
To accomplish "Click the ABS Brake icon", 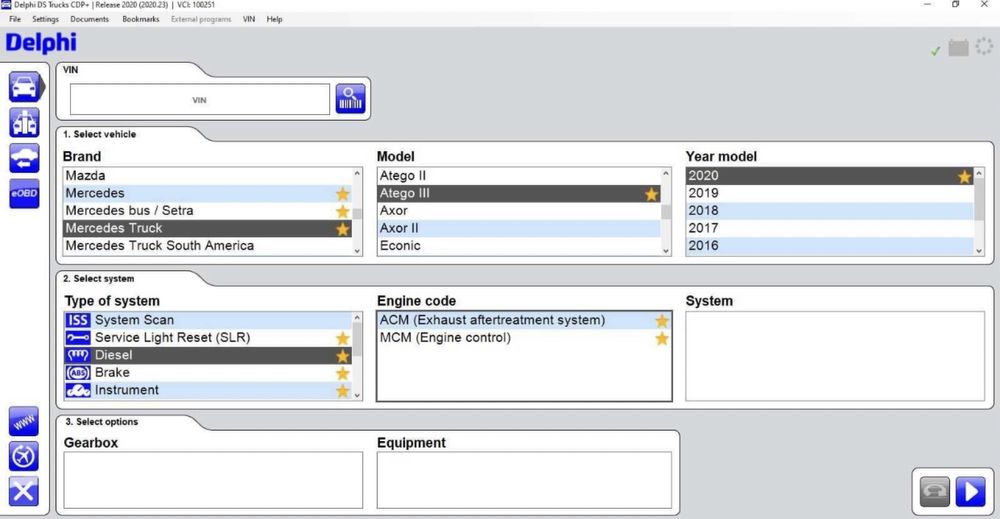I will click(78, 372).
